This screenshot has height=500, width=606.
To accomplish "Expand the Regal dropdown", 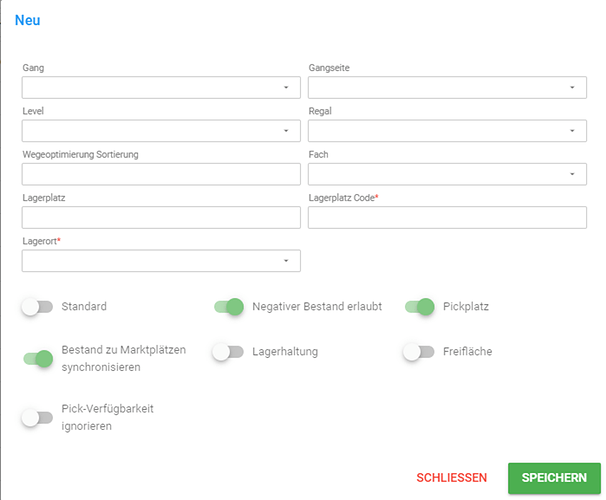I will [x=447, y=131].
